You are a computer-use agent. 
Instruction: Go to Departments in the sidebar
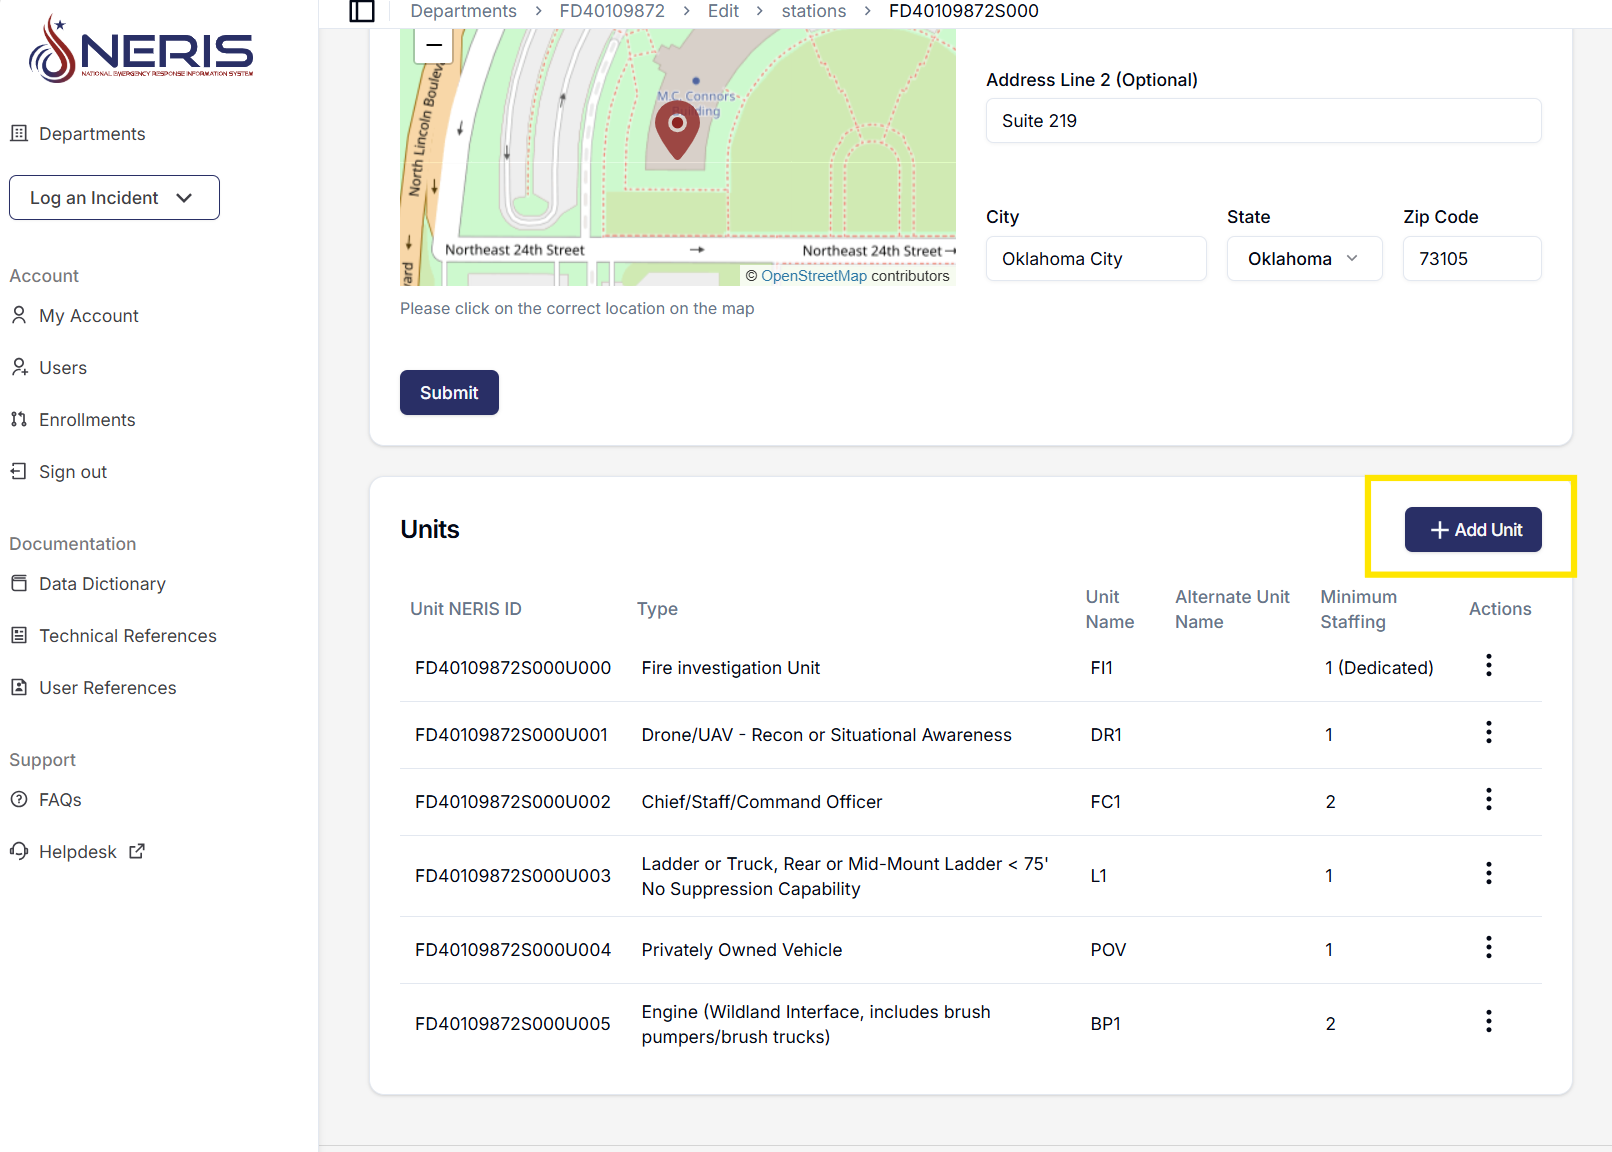pyautogui.click(x=91, y=134)
